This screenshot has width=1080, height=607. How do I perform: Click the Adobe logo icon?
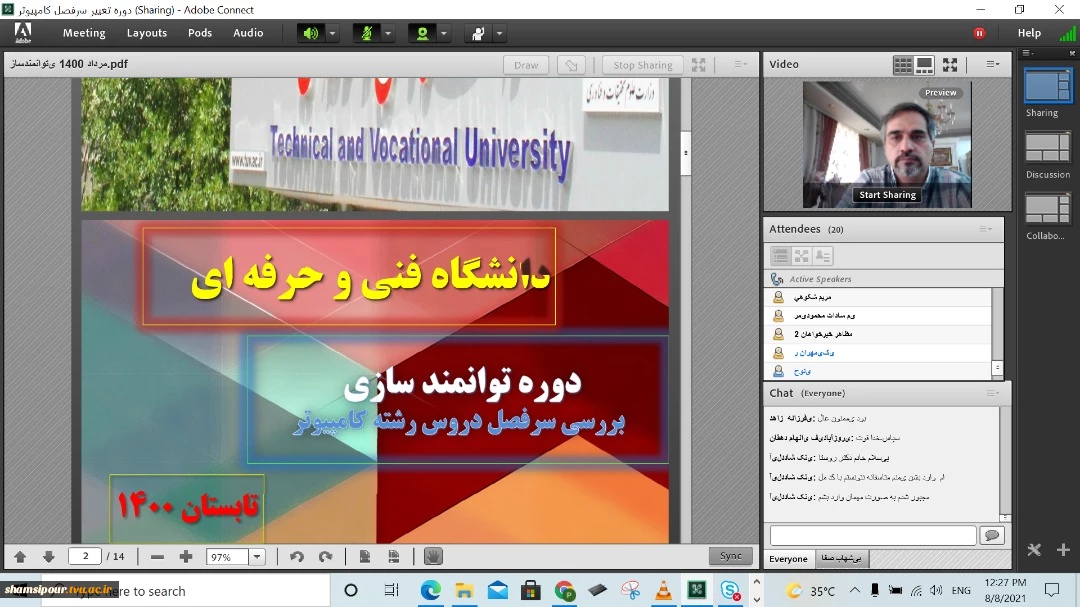point(23,32)
